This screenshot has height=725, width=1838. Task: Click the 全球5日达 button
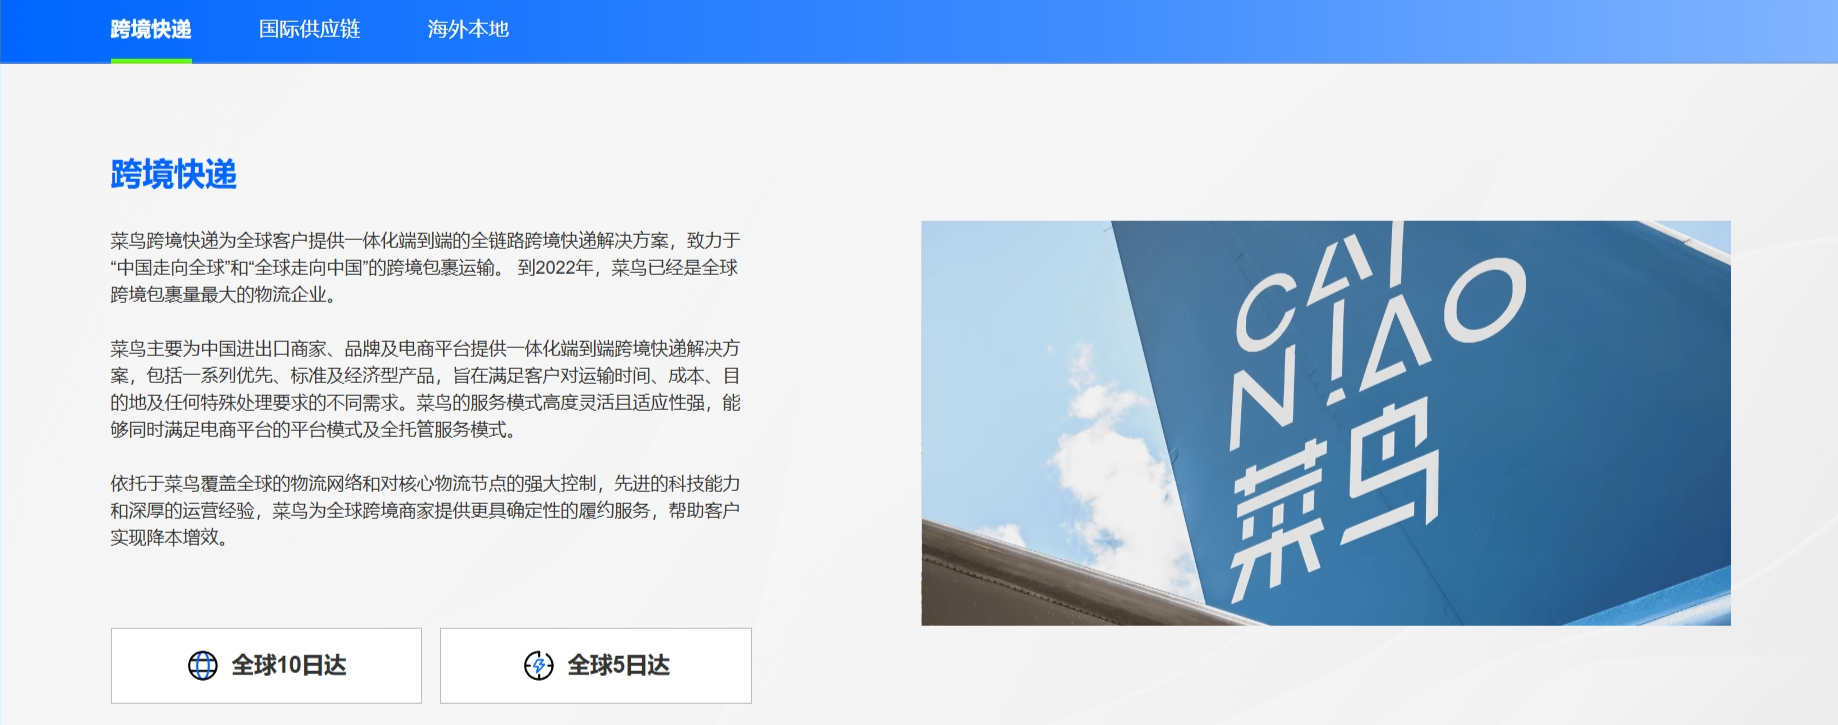[x=596, y=665]
